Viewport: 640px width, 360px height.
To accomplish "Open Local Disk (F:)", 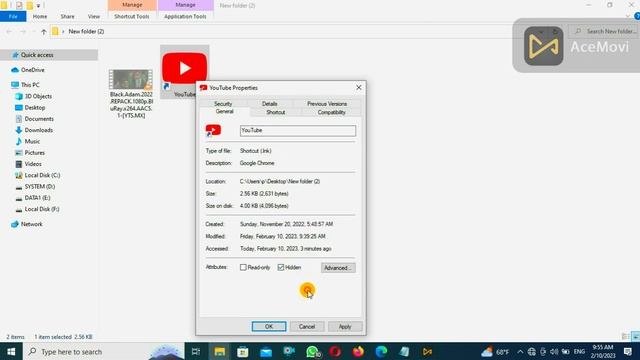I will tap(42, 209).
